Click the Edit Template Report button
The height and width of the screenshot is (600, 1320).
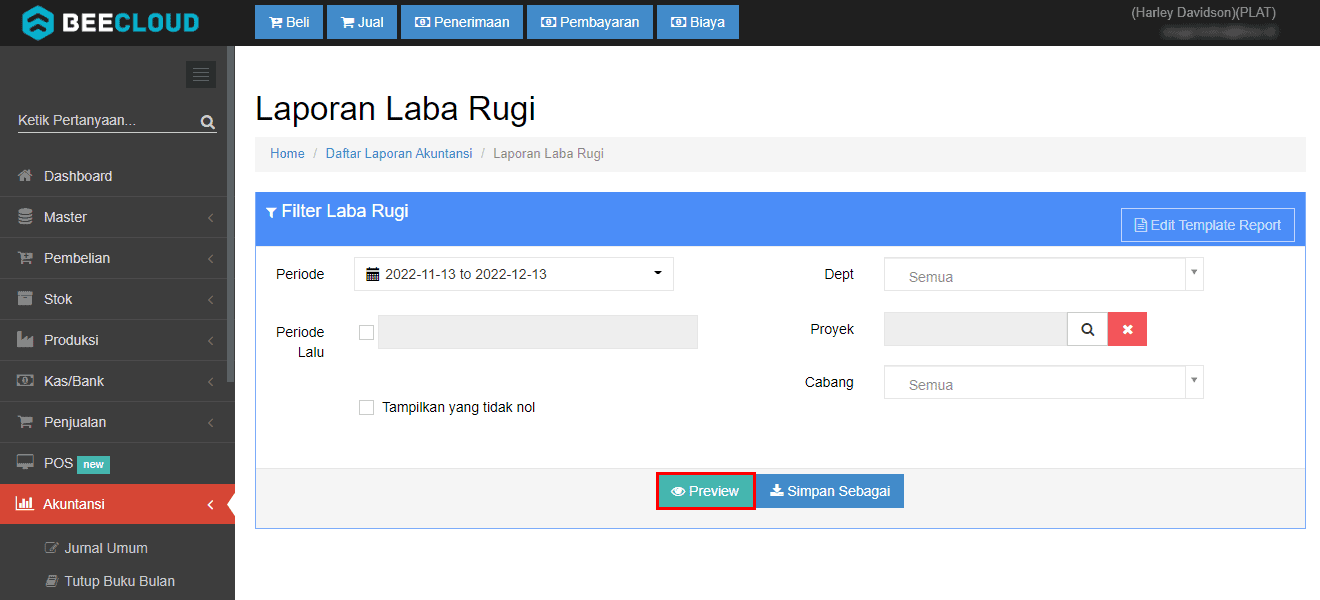click(x=1208, y=225)
